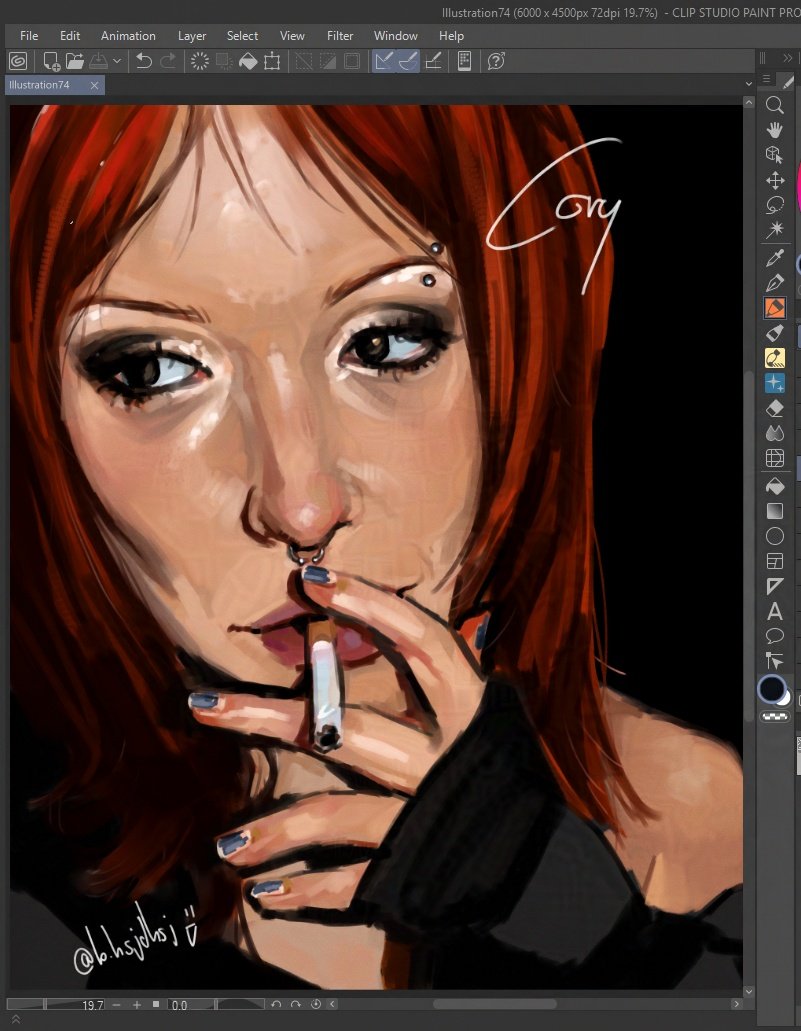The width and height of the screenshot is (801, 1031).
Task: Select the Eraser tool
Action: 775,408
